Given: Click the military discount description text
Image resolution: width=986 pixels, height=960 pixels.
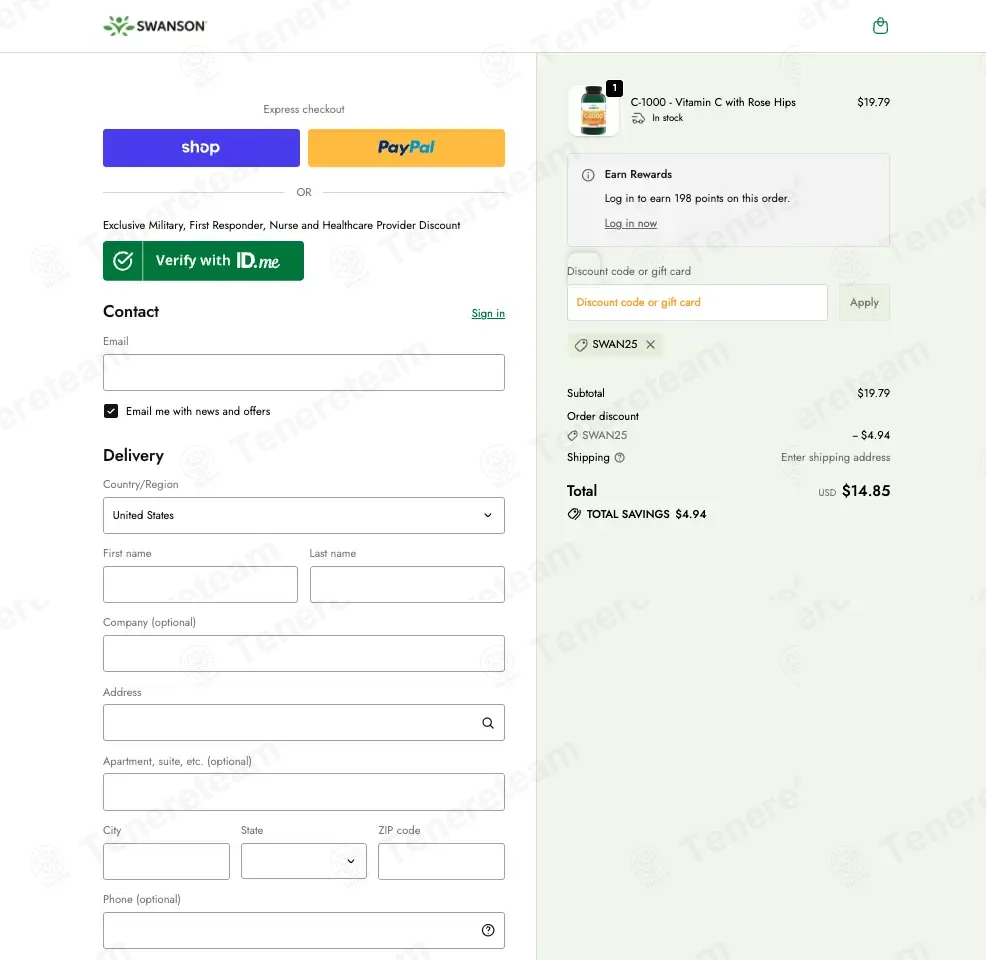Looking at the screenshot, I should point(282,225).
